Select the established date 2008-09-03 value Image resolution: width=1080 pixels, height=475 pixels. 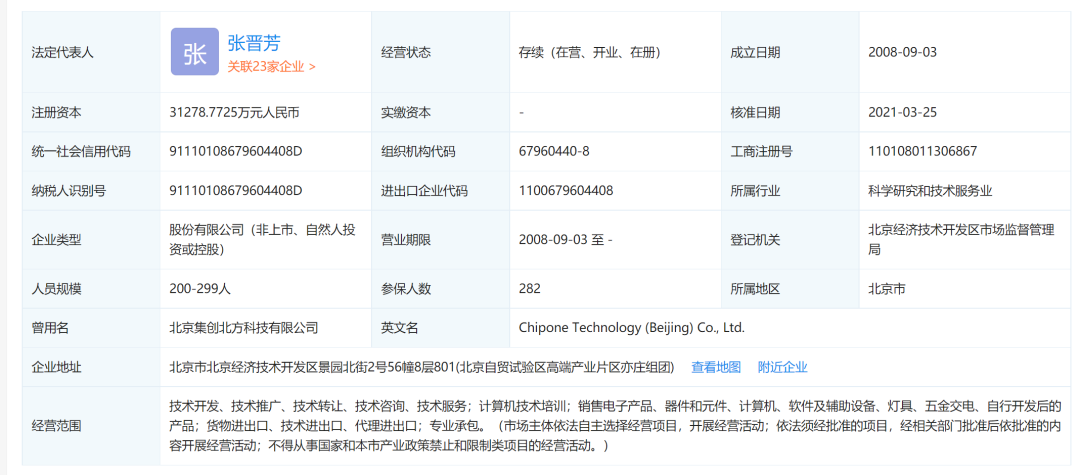point(902,52)
